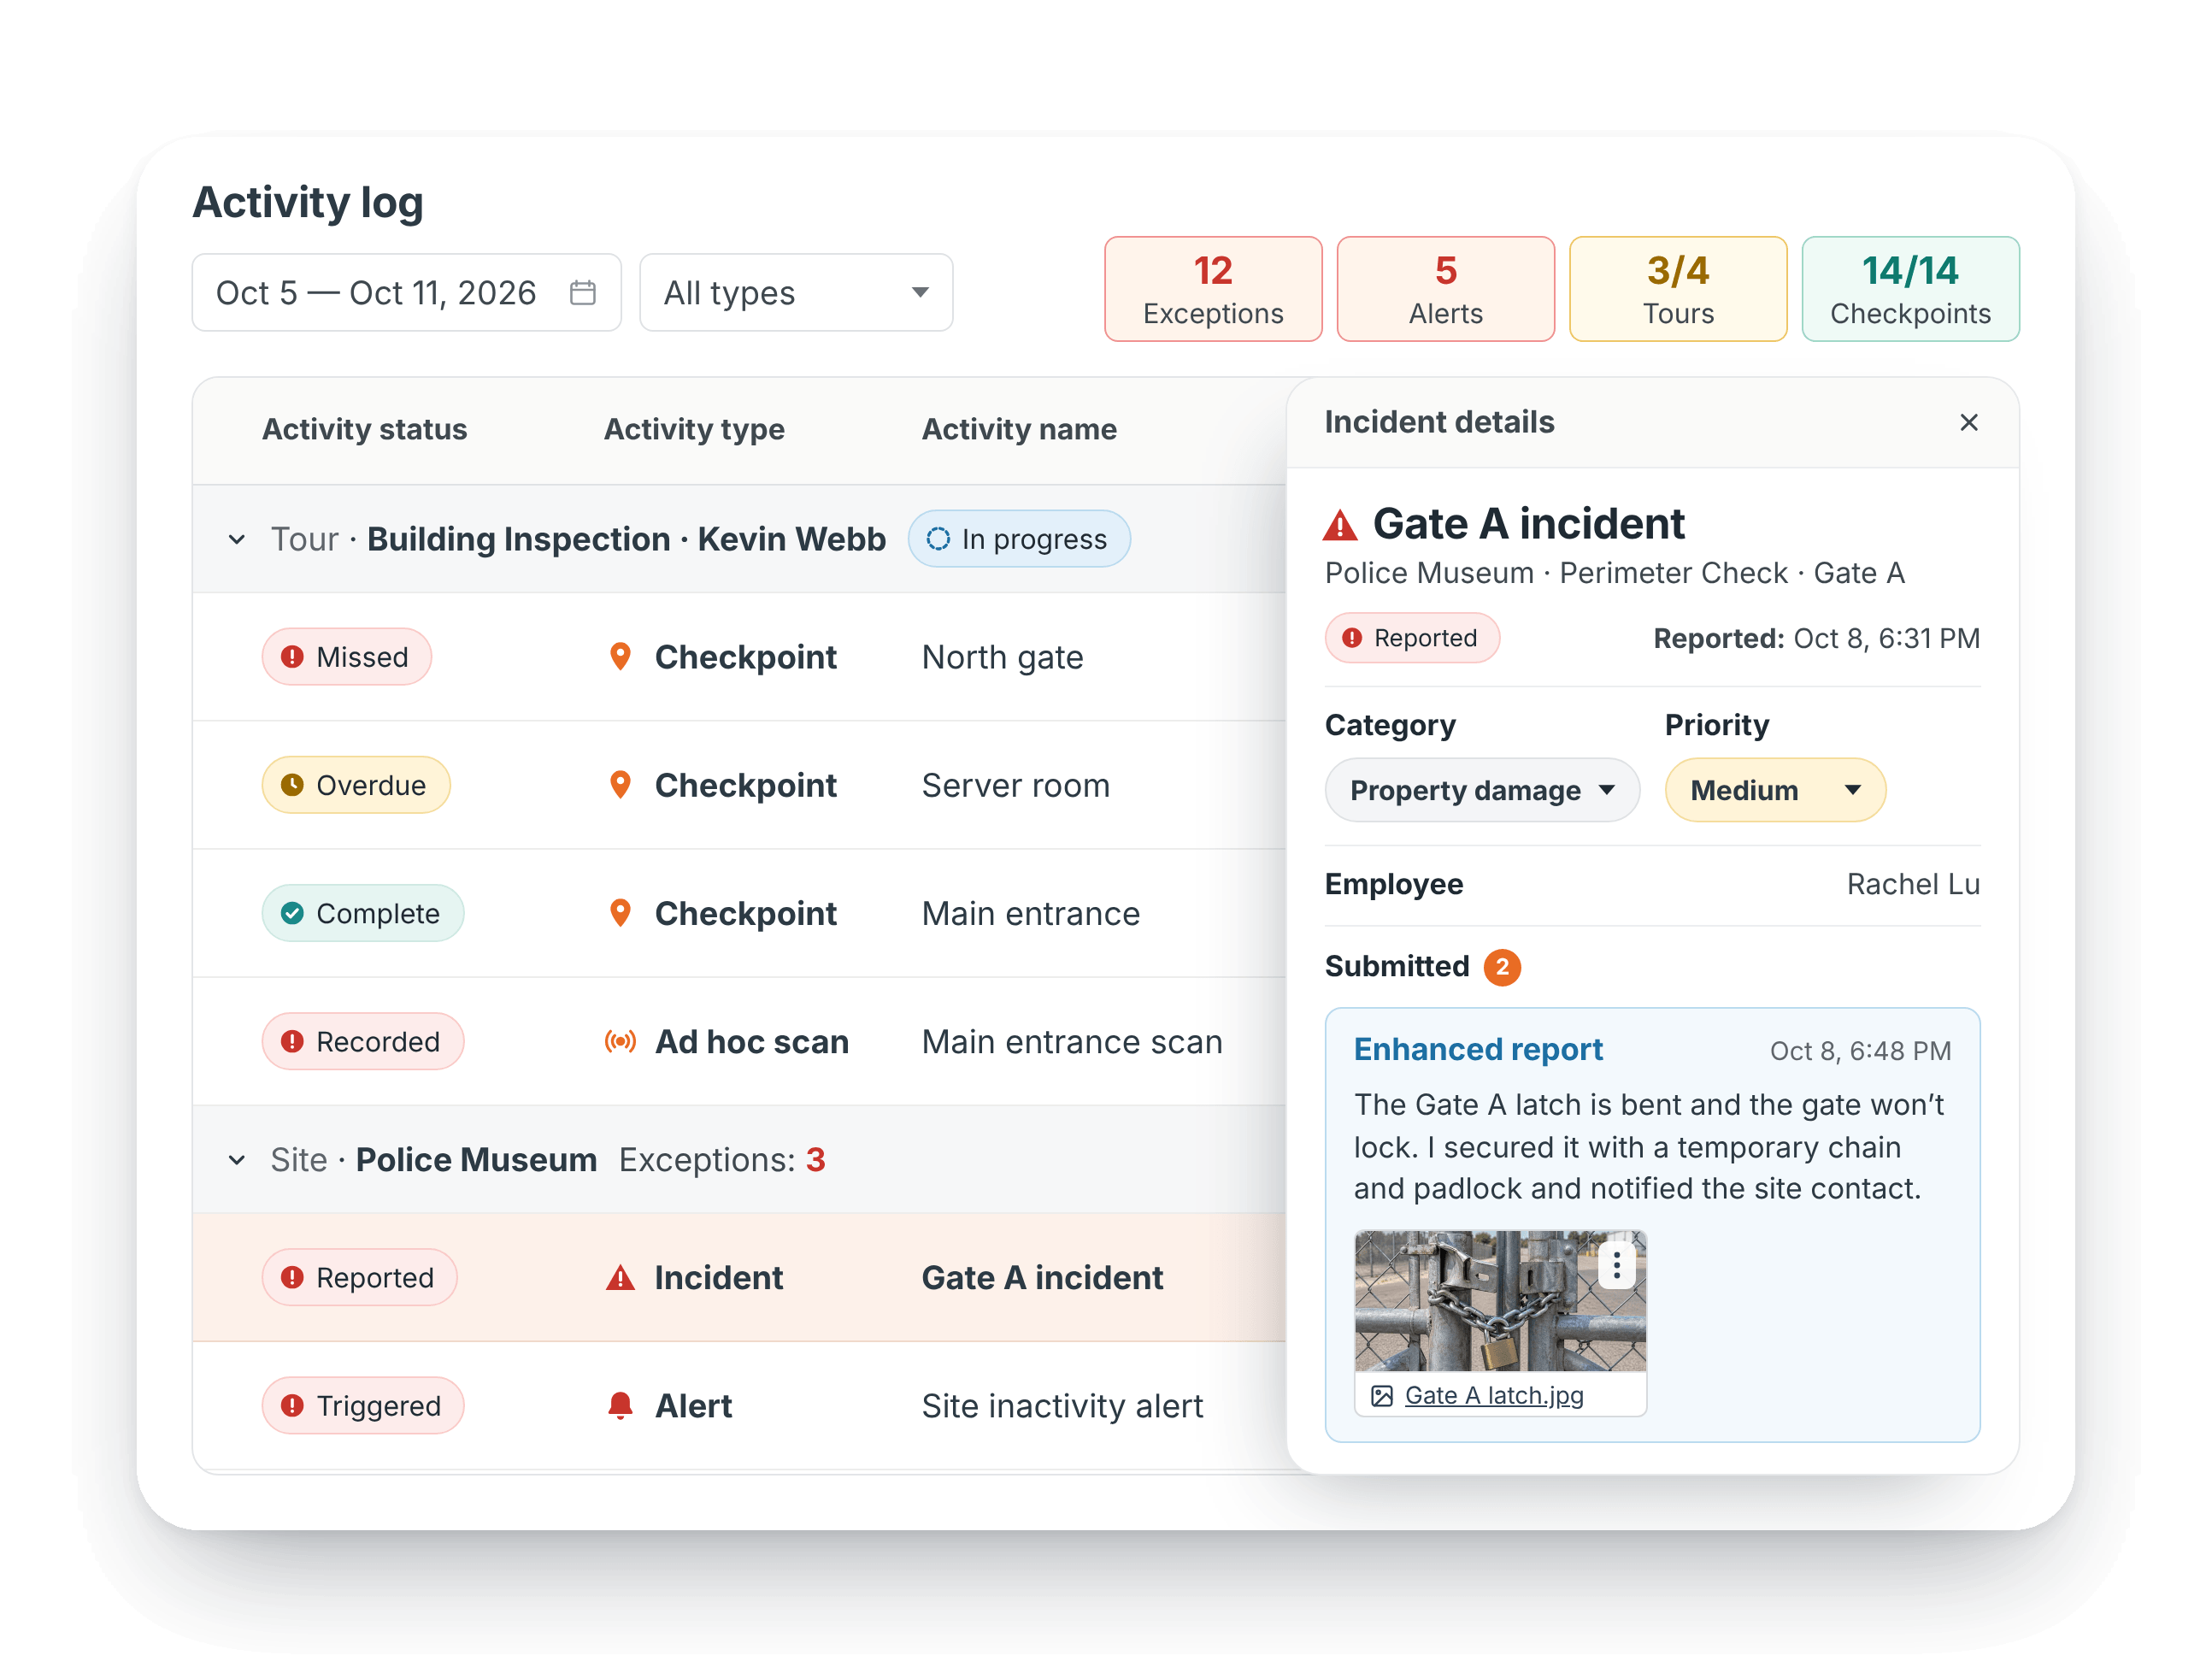Click the incident triangle icon in Gate A row

click(620, 1278)
